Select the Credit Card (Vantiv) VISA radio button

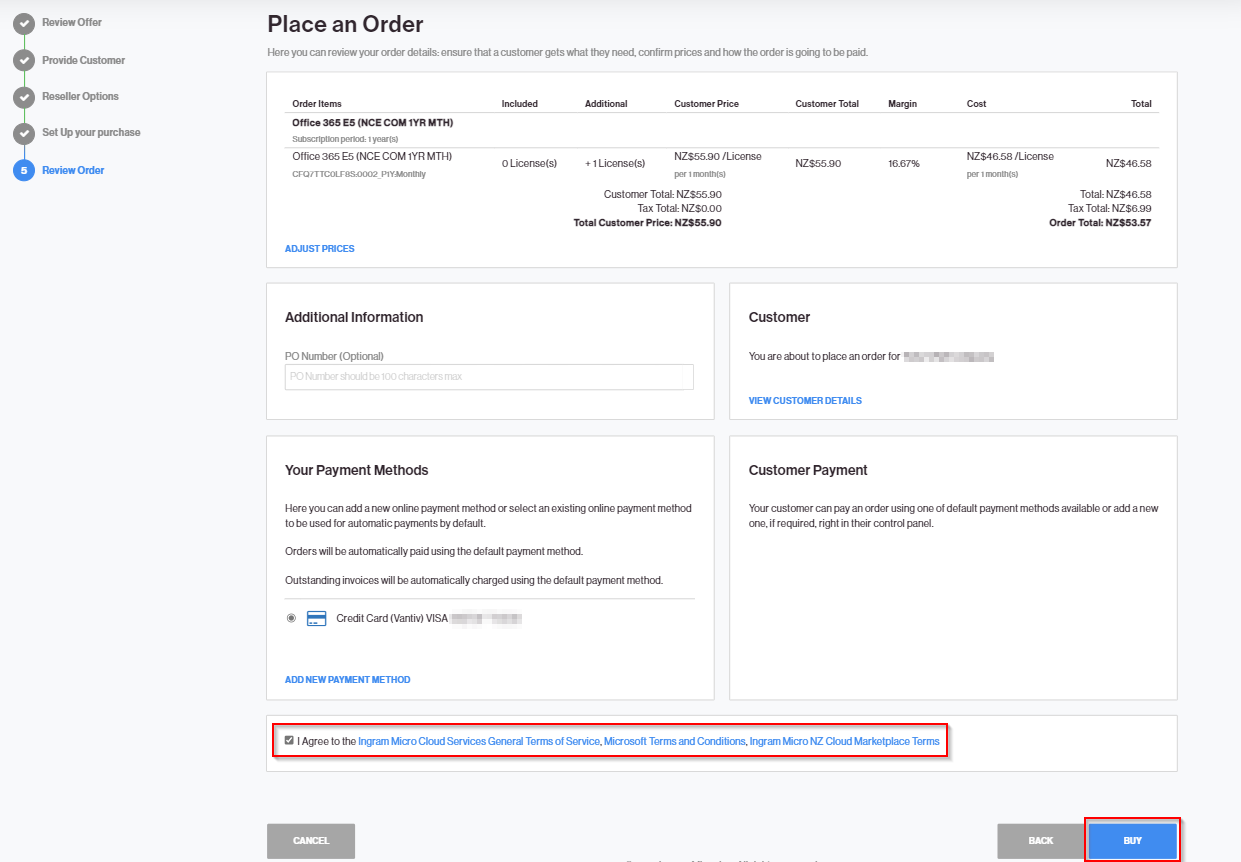click(291, 619)
